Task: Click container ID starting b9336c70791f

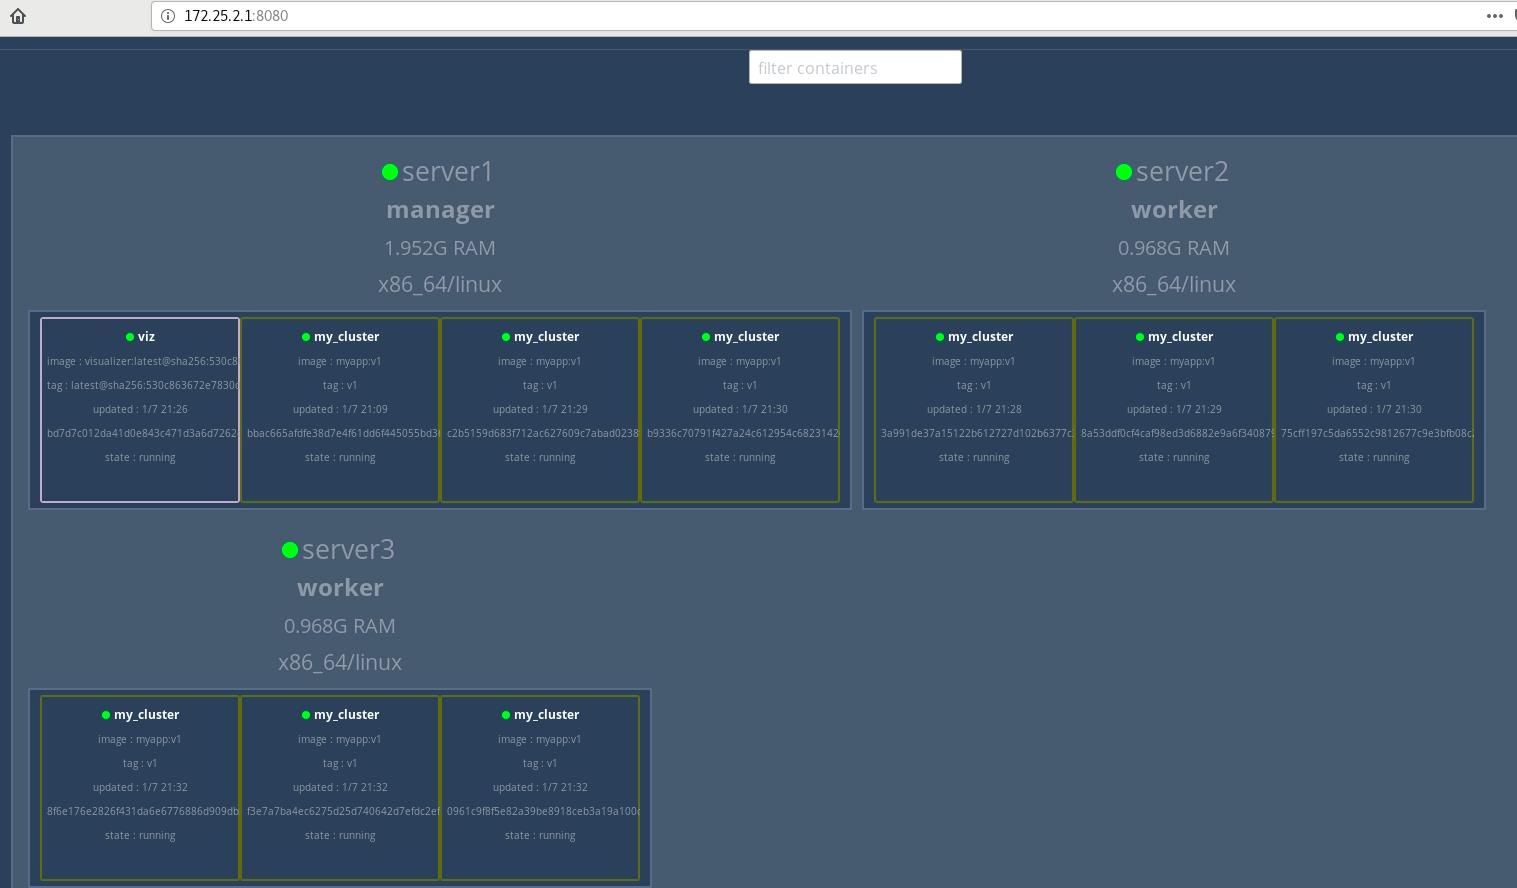Action: click(743, 433)
